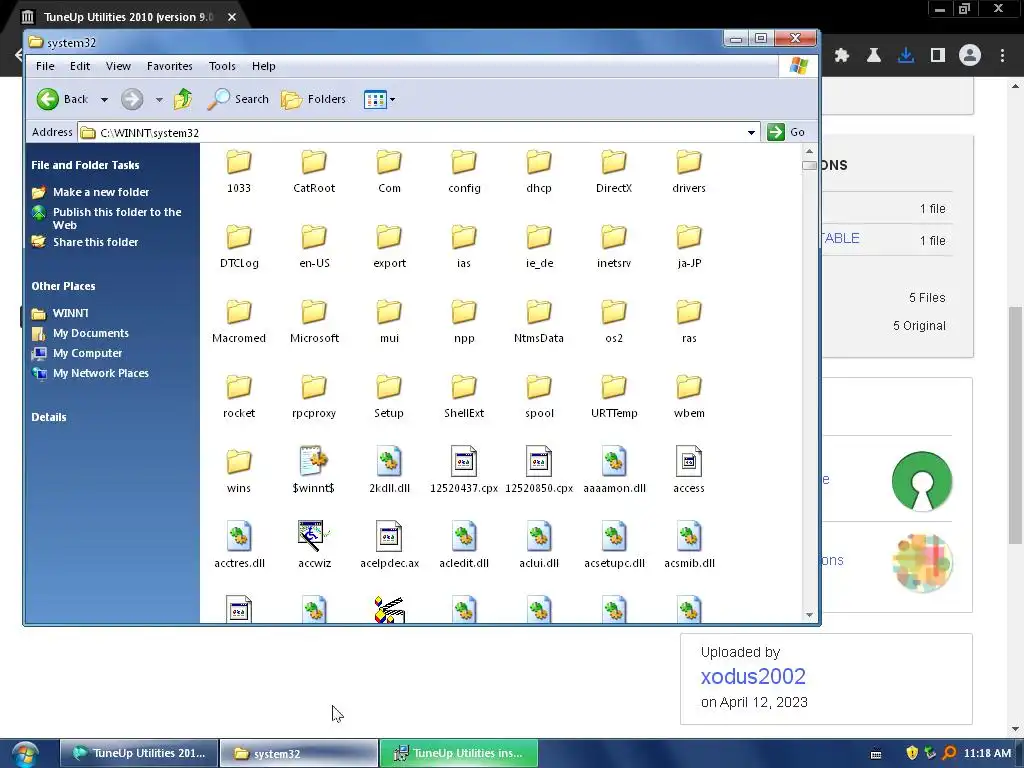
Task: Select the NtmsData folder
Action: pos(539,322)
